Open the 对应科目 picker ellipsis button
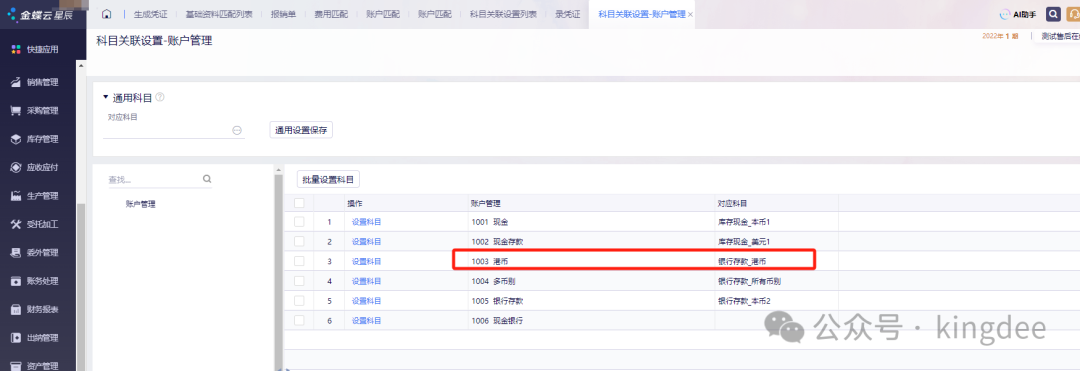1080x371 pixels. (x=237, y=130)
